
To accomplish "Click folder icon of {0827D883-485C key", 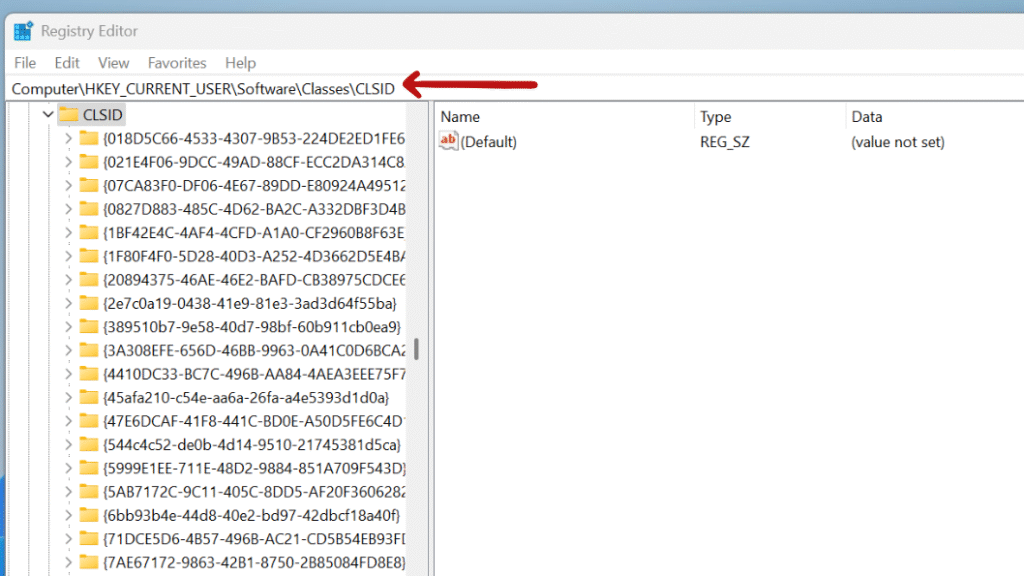I will tap(89, 208).
